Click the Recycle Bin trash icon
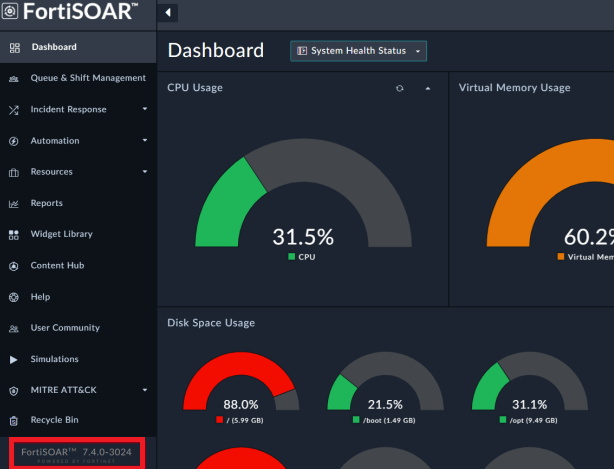Screen dimensions: 614x469 point(14,421)
